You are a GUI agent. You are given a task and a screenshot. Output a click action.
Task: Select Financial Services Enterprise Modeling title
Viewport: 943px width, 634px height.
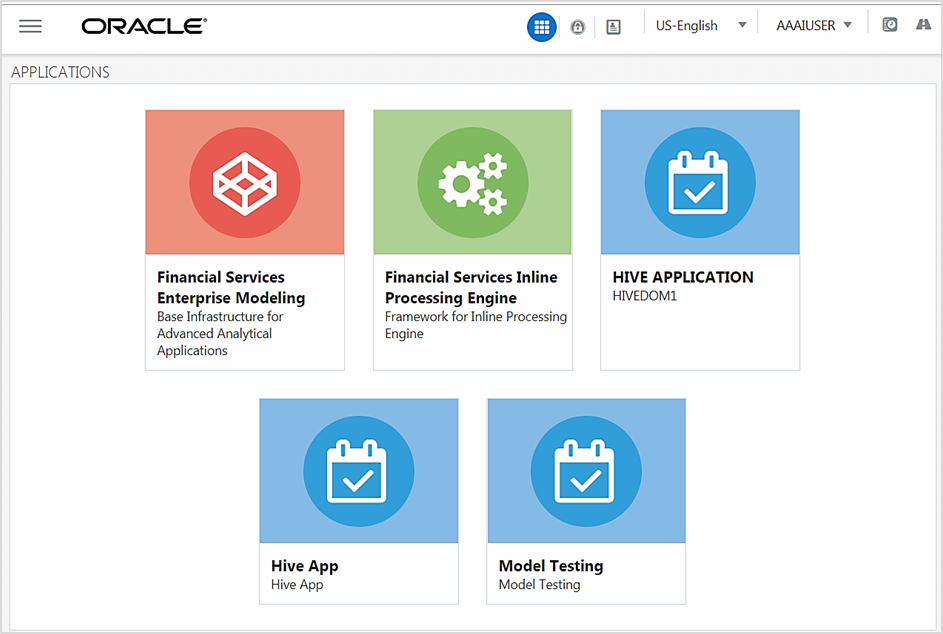tap(231, 288)
